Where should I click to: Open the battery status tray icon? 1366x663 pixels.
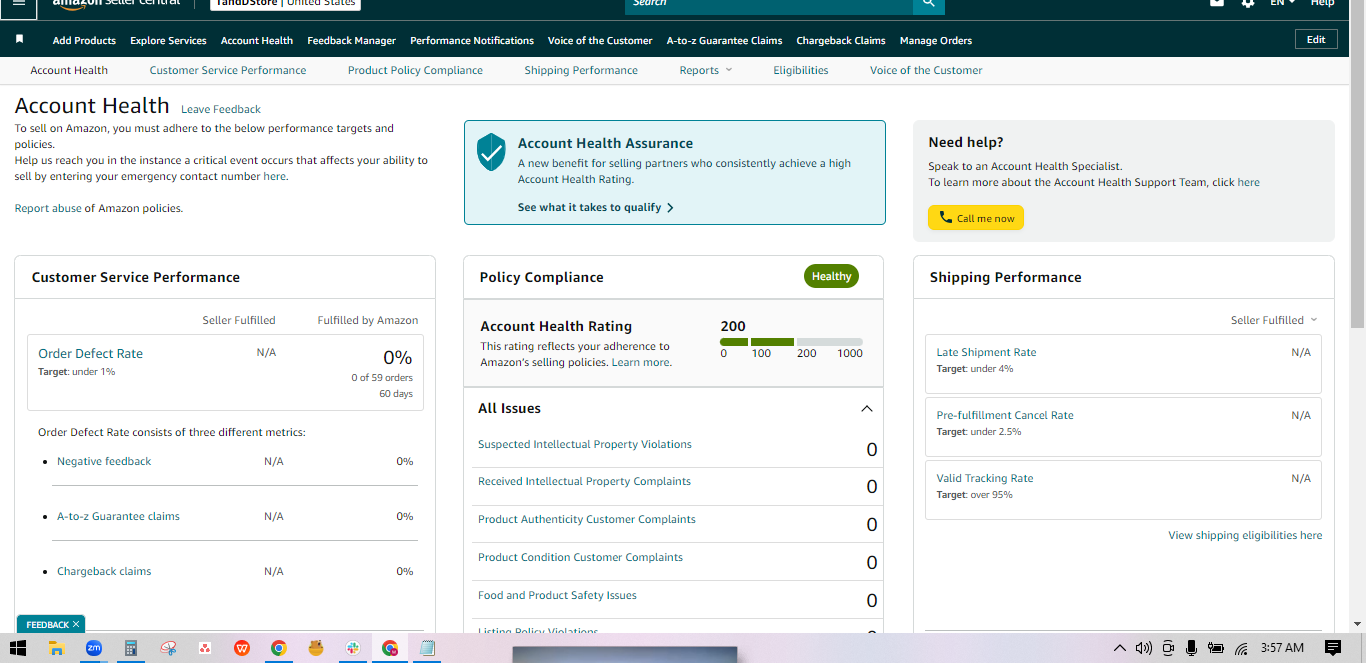pyautogui.click(x=1216, y=648)
